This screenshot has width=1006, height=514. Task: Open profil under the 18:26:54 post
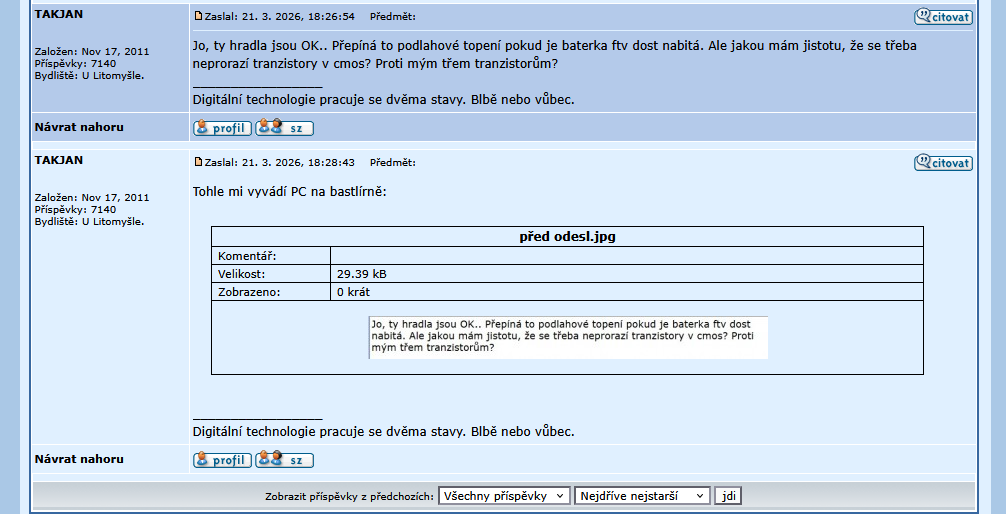click(x=222, y=128)
